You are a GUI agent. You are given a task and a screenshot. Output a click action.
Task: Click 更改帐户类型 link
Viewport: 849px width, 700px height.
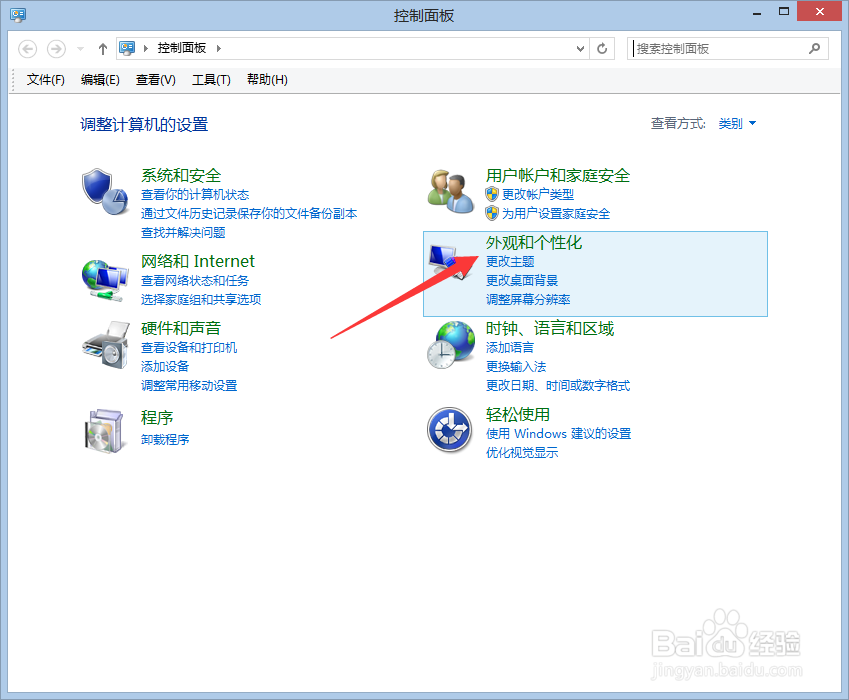538,194
